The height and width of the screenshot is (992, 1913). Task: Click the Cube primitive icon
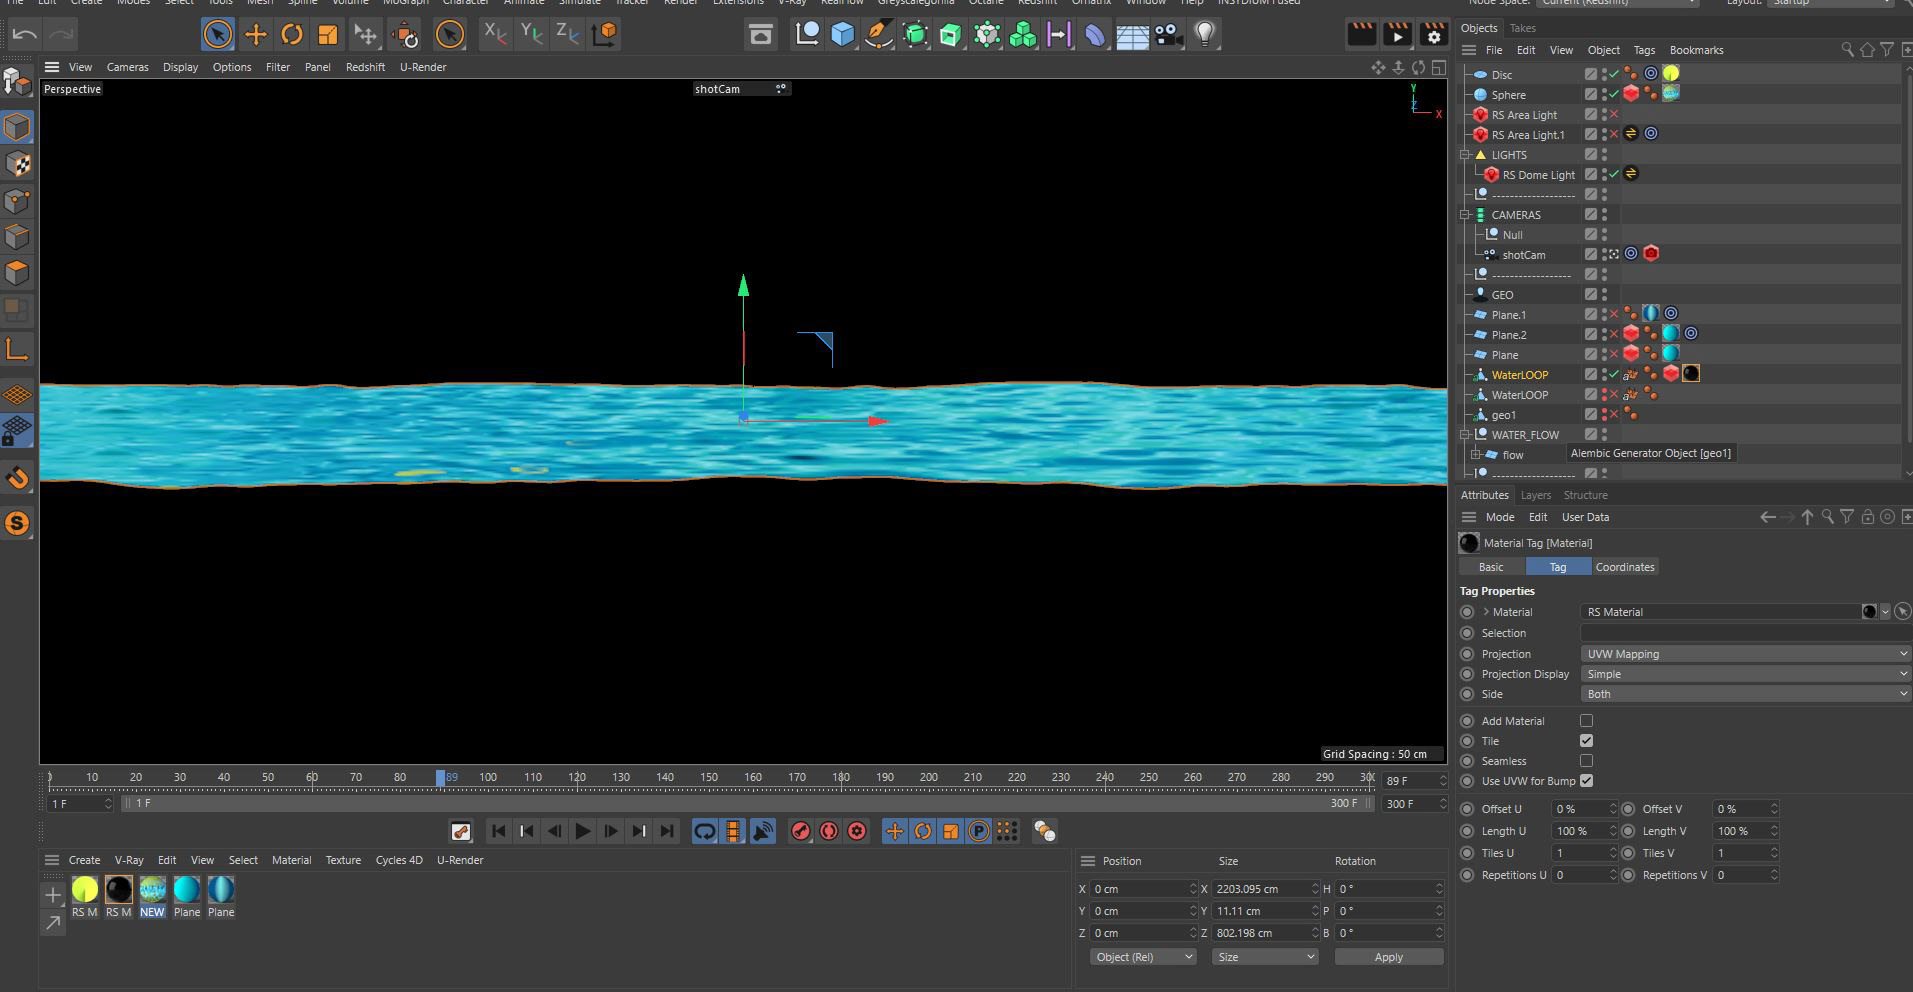pos(843,35)
